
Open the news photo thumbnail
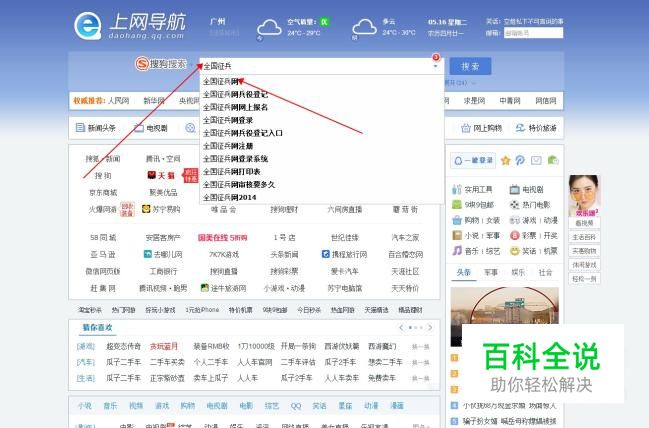pos(505,317)
